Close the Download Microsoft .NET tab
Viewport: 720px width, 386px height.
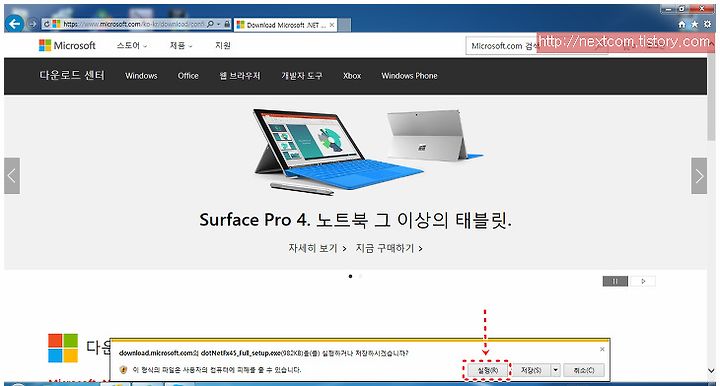(x=332, y=25)
